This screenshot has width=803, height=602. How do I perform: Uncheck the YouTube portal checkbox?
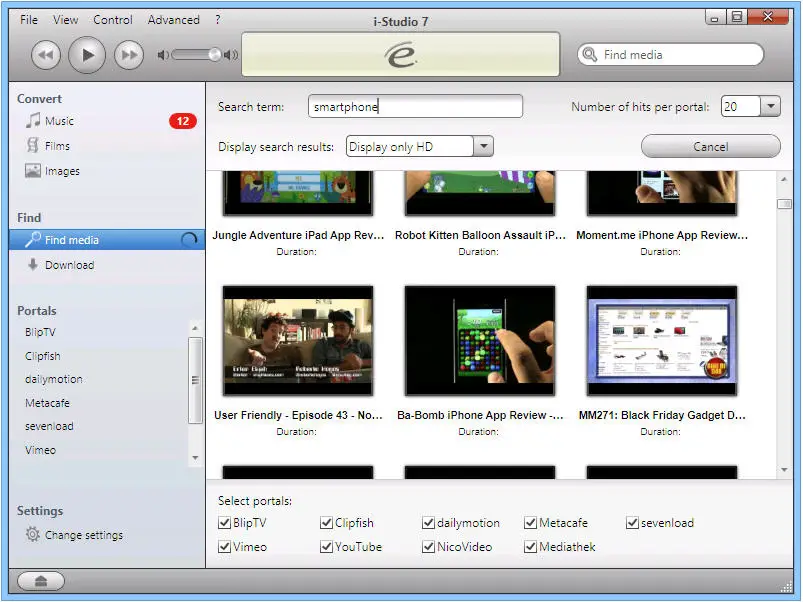tap(327, 547)
